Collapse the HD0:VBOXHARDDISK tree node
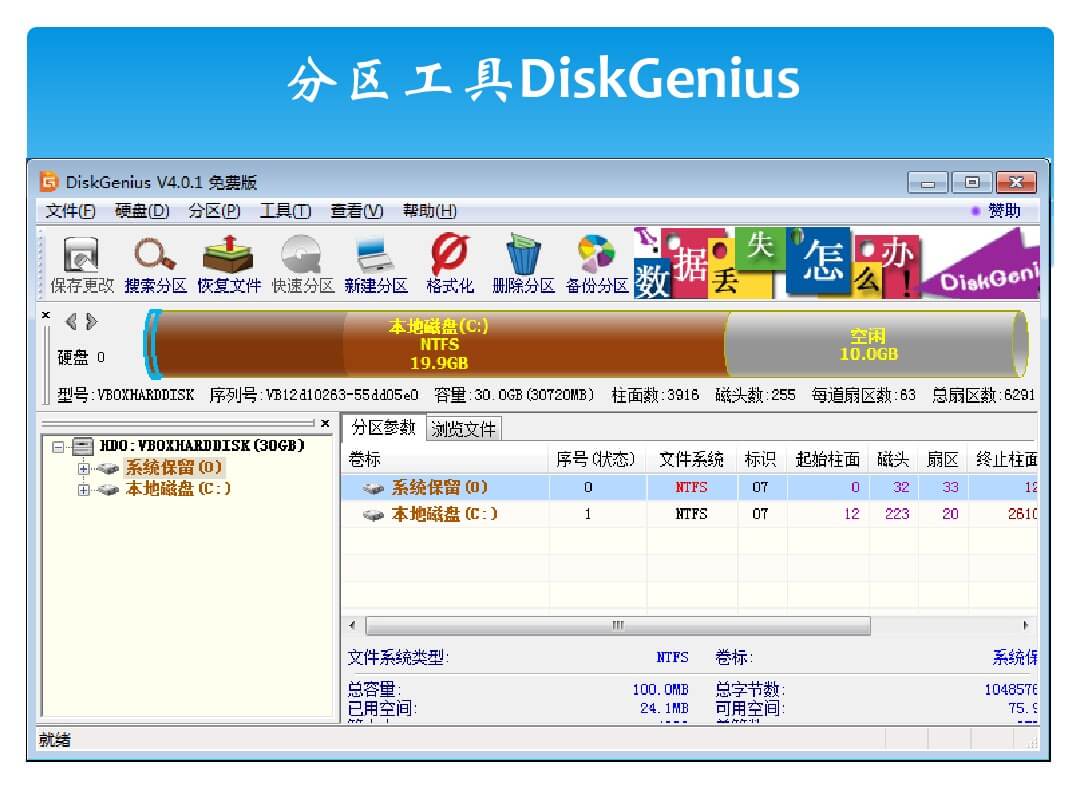Image resolution: width=1080 pixels, height=810 pixels. (58, 446)
